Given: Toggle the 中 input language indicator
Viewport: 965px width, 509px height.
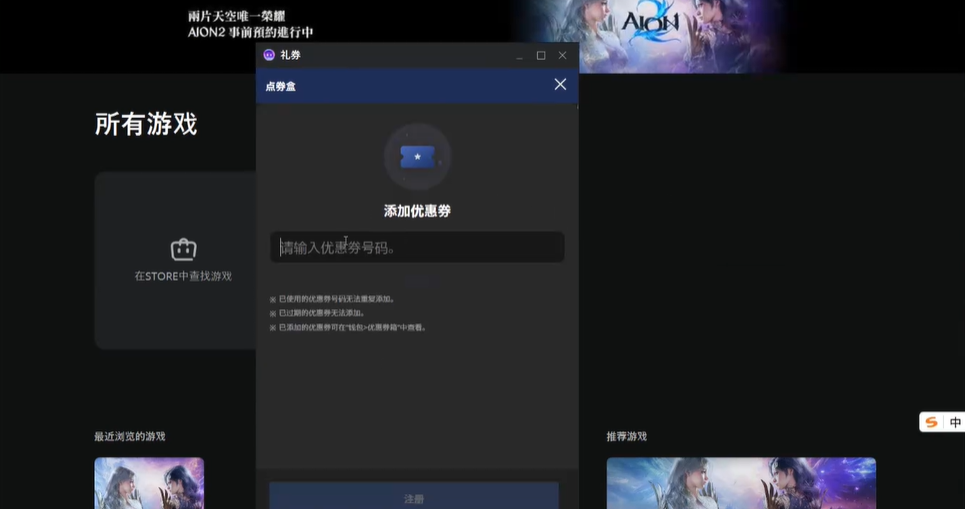Looking at the screenshot, I should pos(955,422).
